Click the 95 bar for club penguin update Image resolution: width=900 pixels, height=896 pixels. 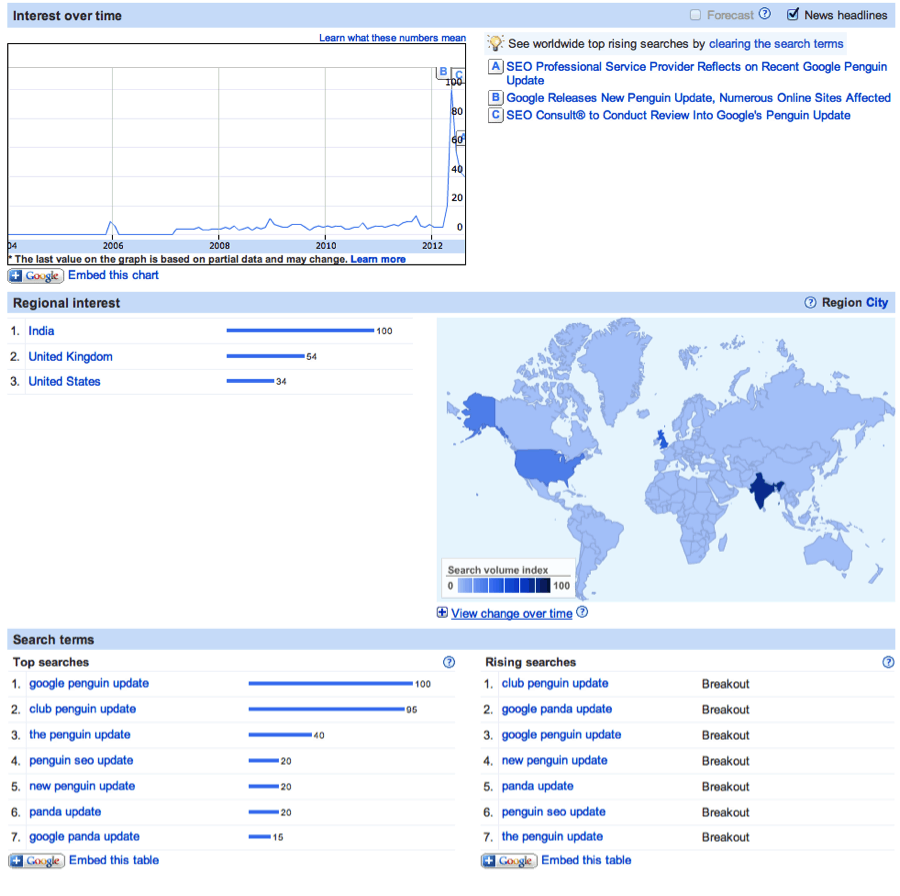[326, 709]
